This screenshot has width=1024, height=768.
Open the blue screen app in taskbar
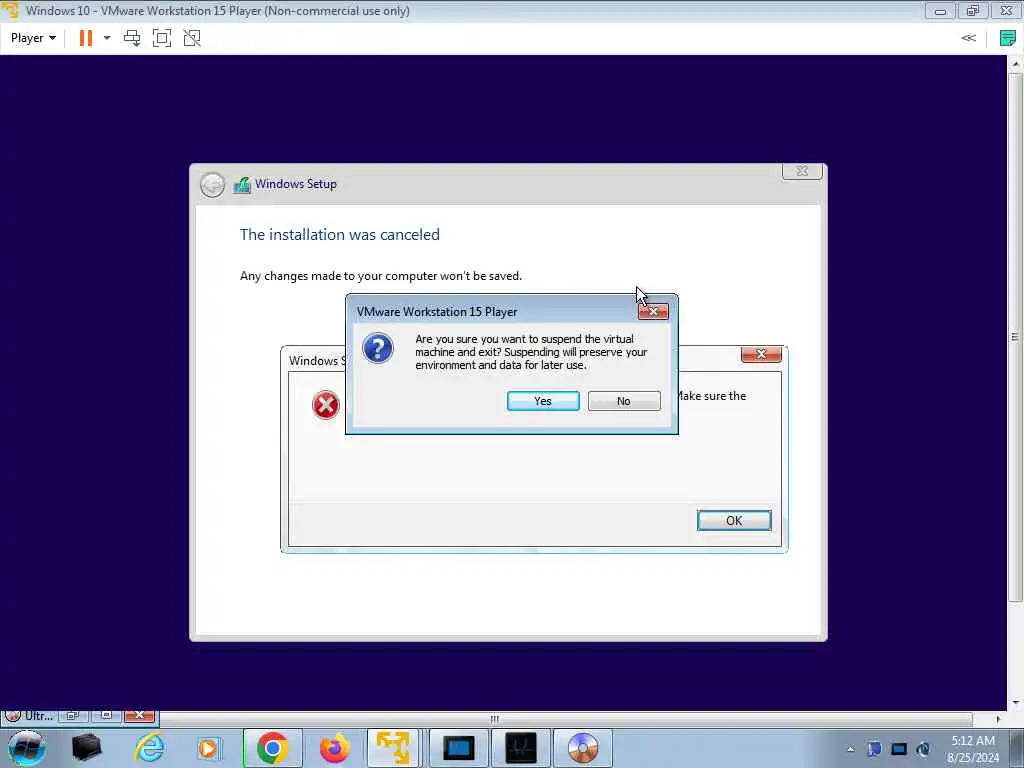pos(458,748)
